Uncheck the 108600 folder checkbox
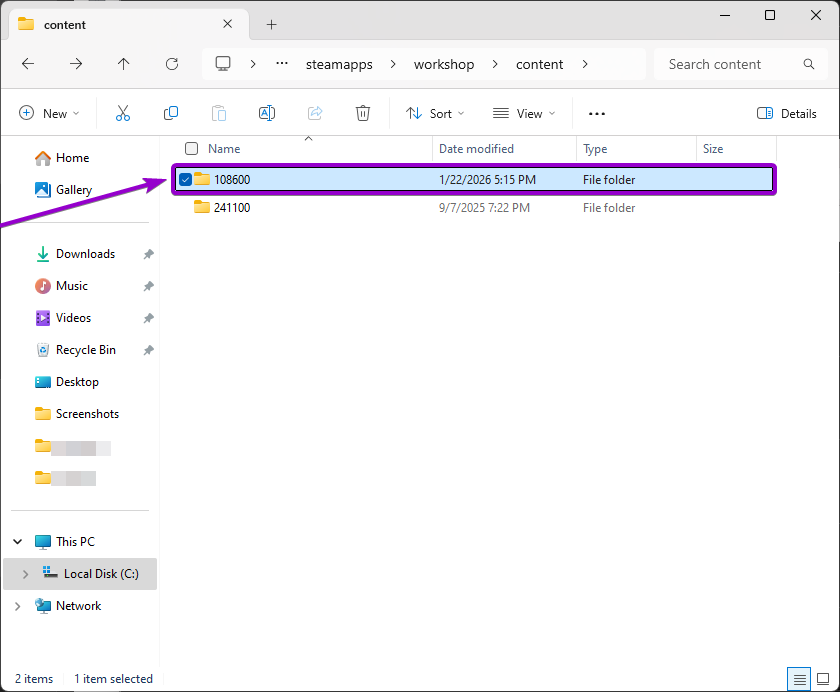This screenshot has height=692, width=840. [185, 179]
